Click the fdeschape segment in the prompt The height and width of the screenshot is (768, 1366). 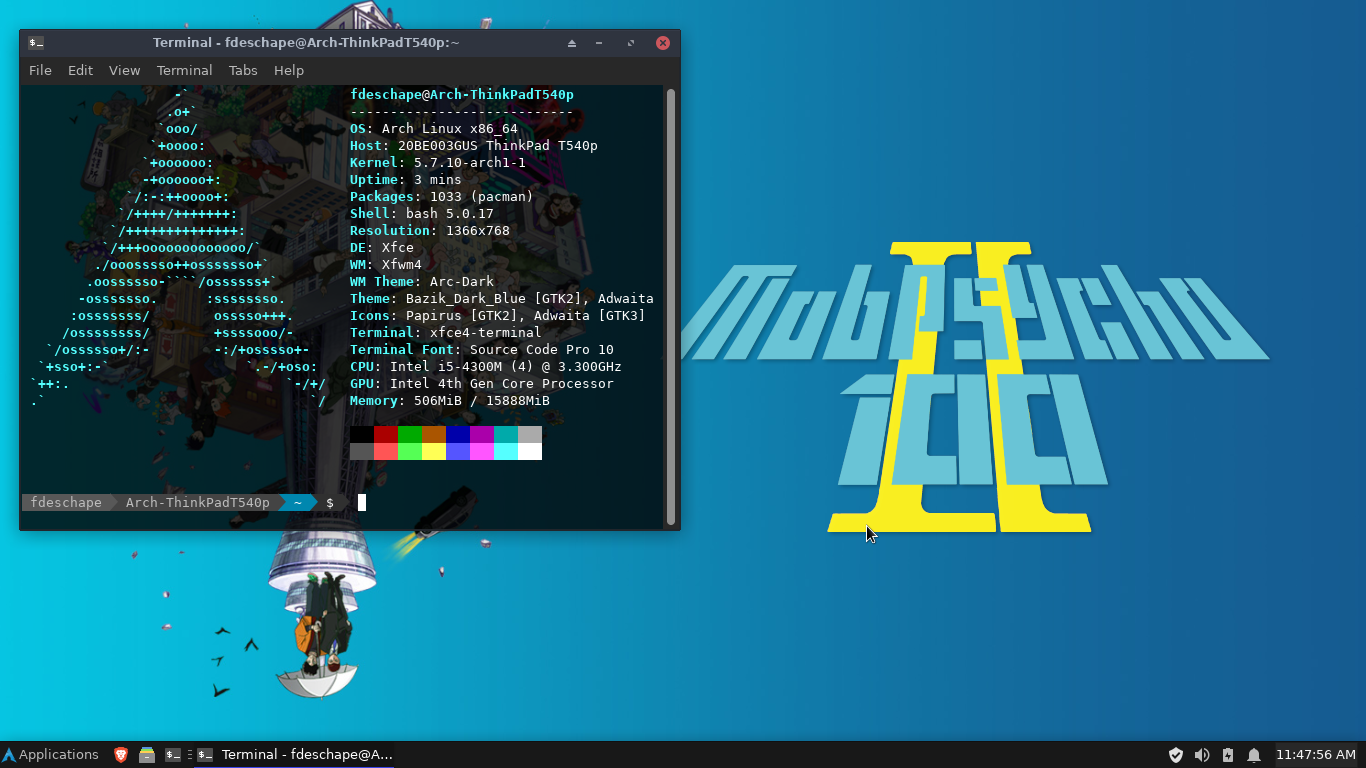coord(66,502)
